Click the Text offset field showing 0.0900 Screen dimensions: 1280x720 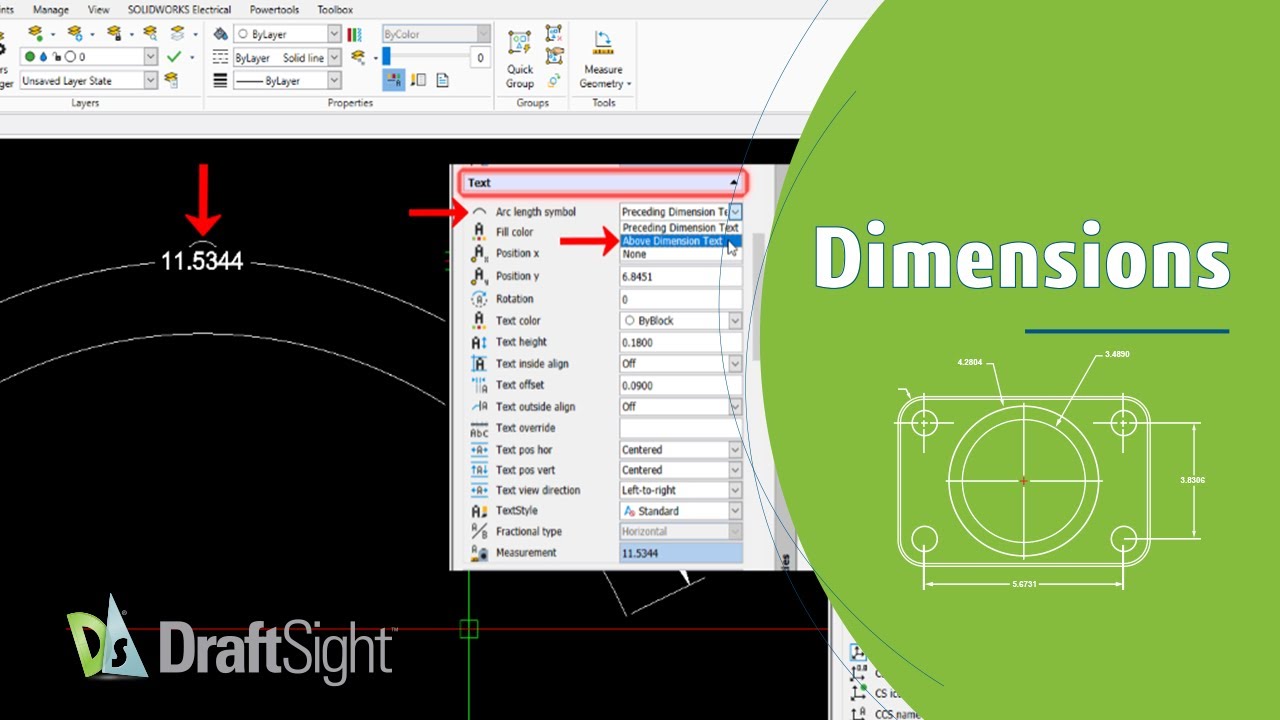681,385
